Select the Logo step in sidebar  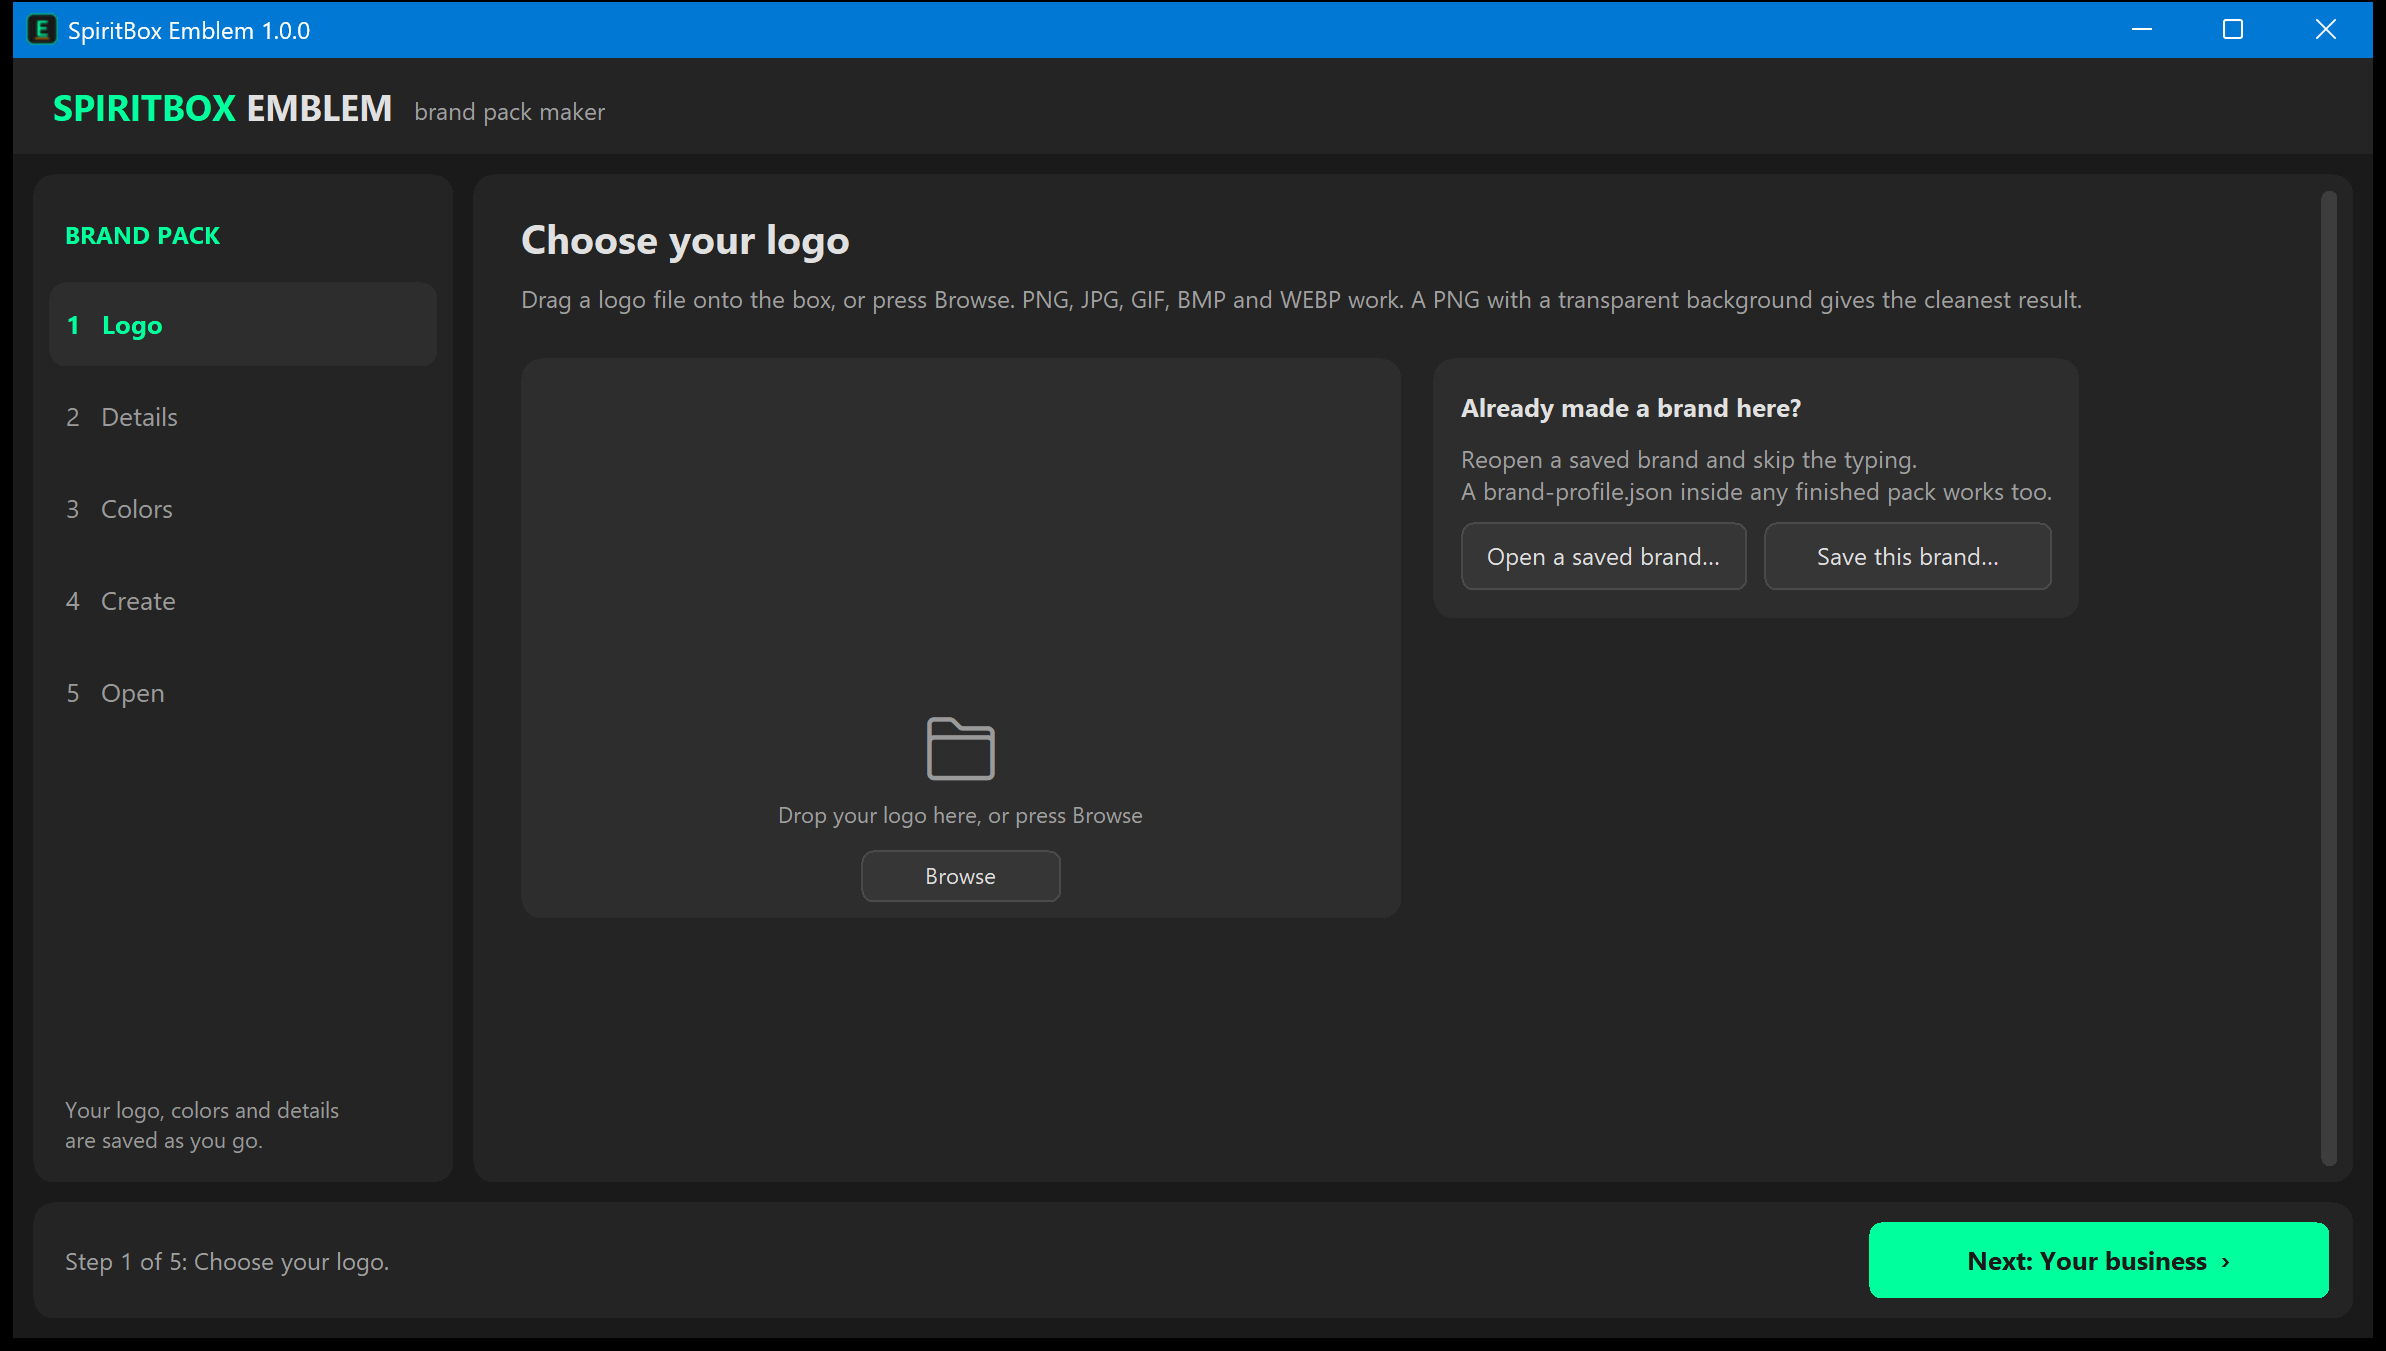tap(243, 325)
